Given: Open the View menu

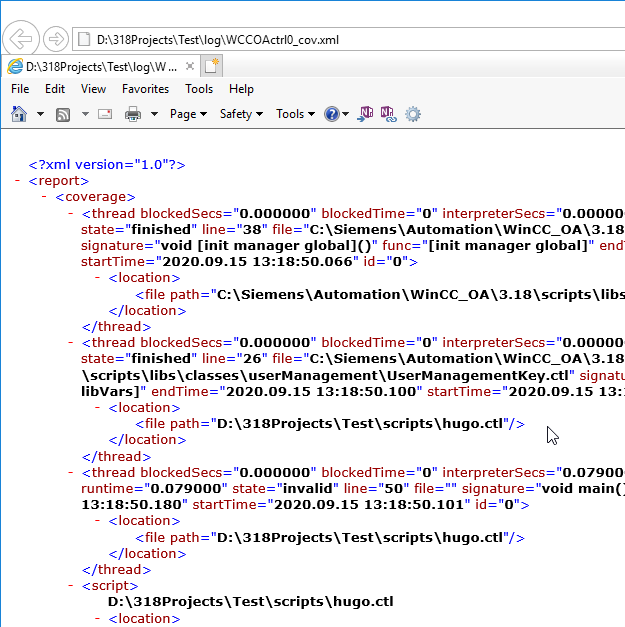Looking at the screenshot, I should pos(94,89).
